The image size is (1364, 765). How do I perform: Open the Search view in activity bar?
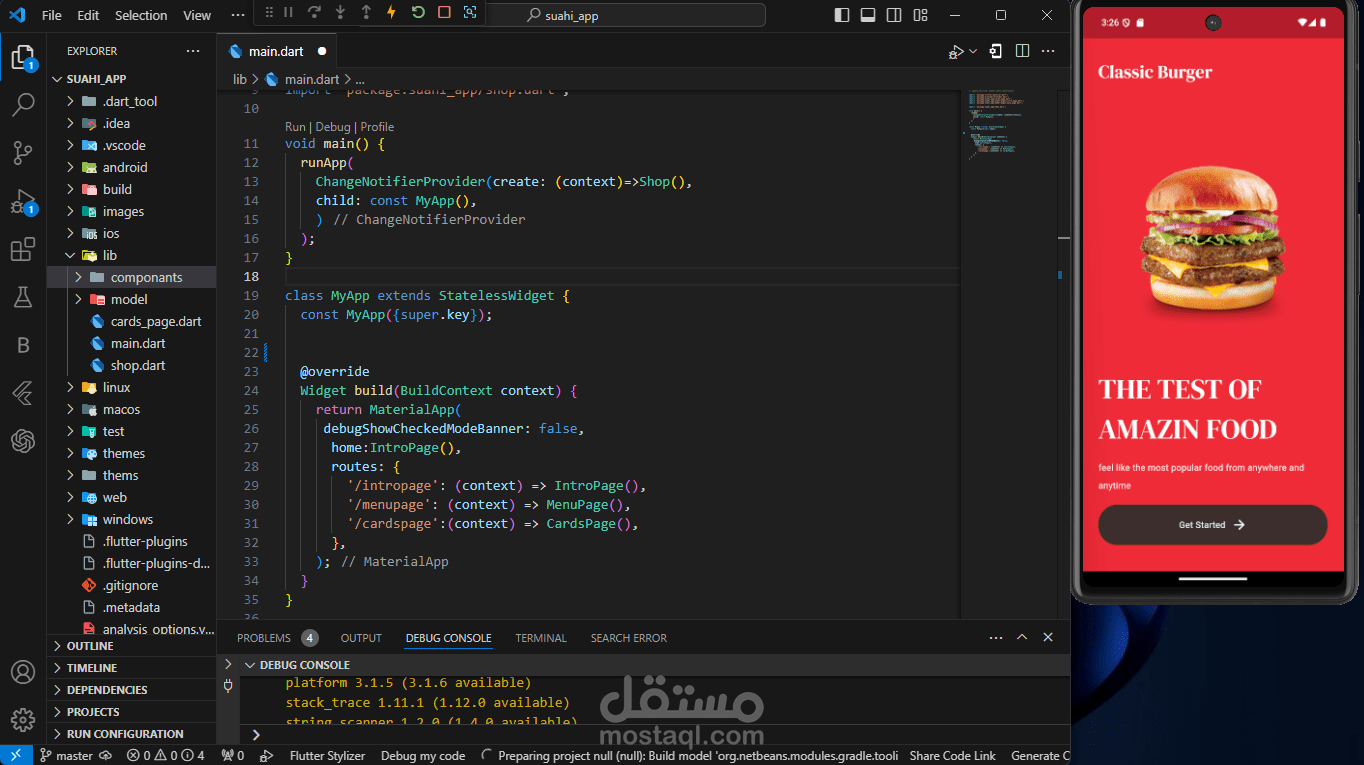coord(23,104)
